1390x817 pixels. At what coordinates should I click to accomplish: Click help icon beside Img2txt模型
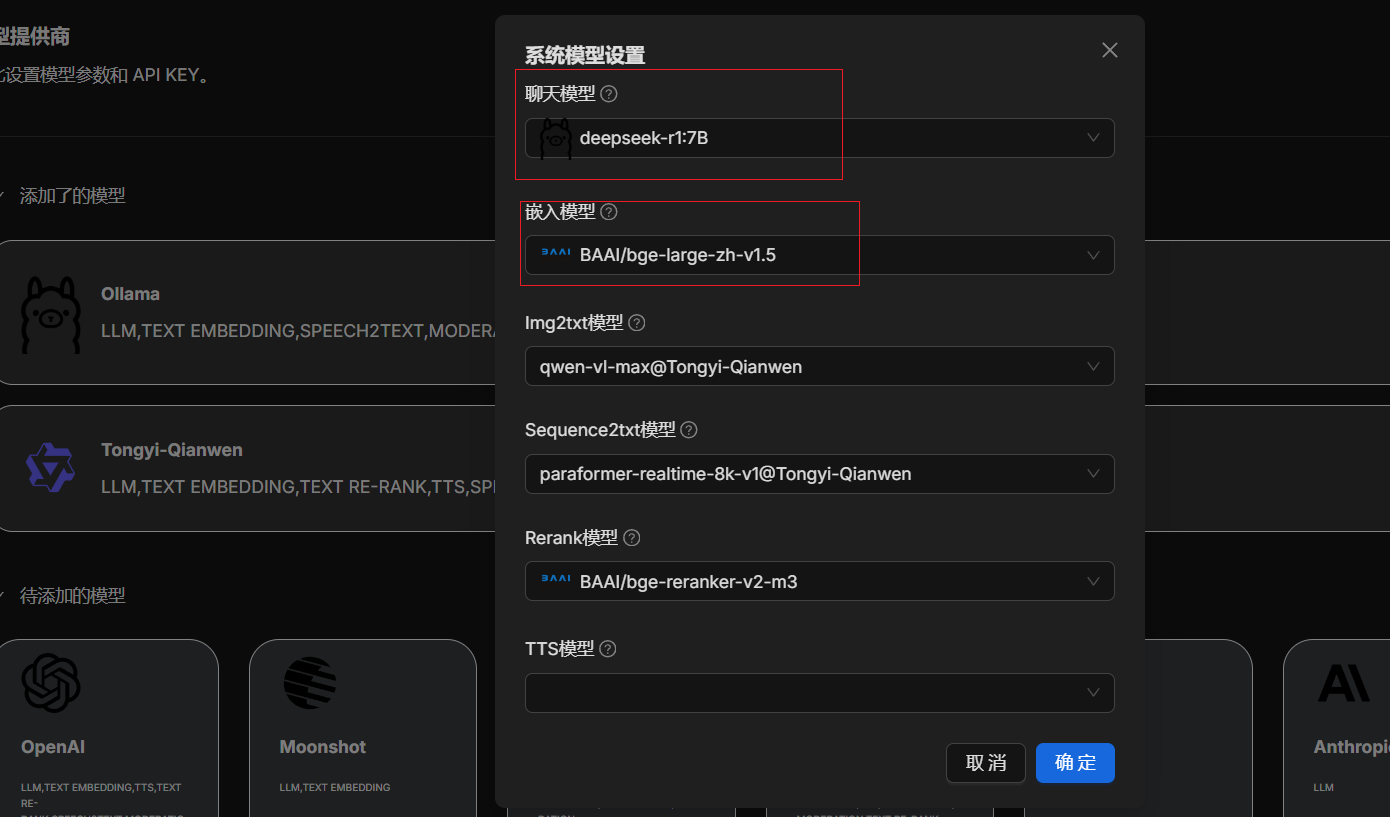(637, 323)
